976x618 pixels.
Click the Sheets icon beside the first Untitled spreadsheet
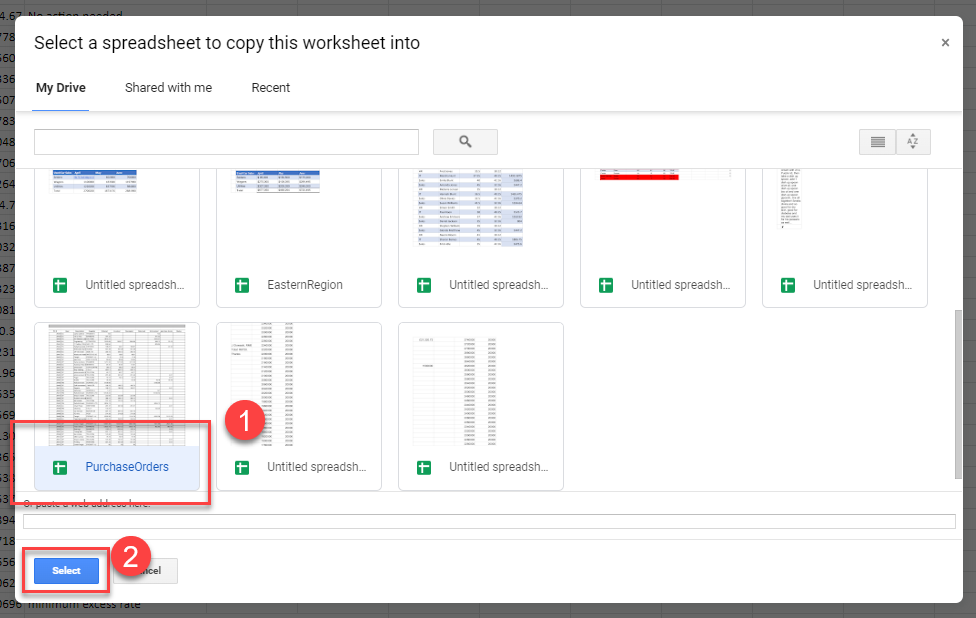click(61, 284)
